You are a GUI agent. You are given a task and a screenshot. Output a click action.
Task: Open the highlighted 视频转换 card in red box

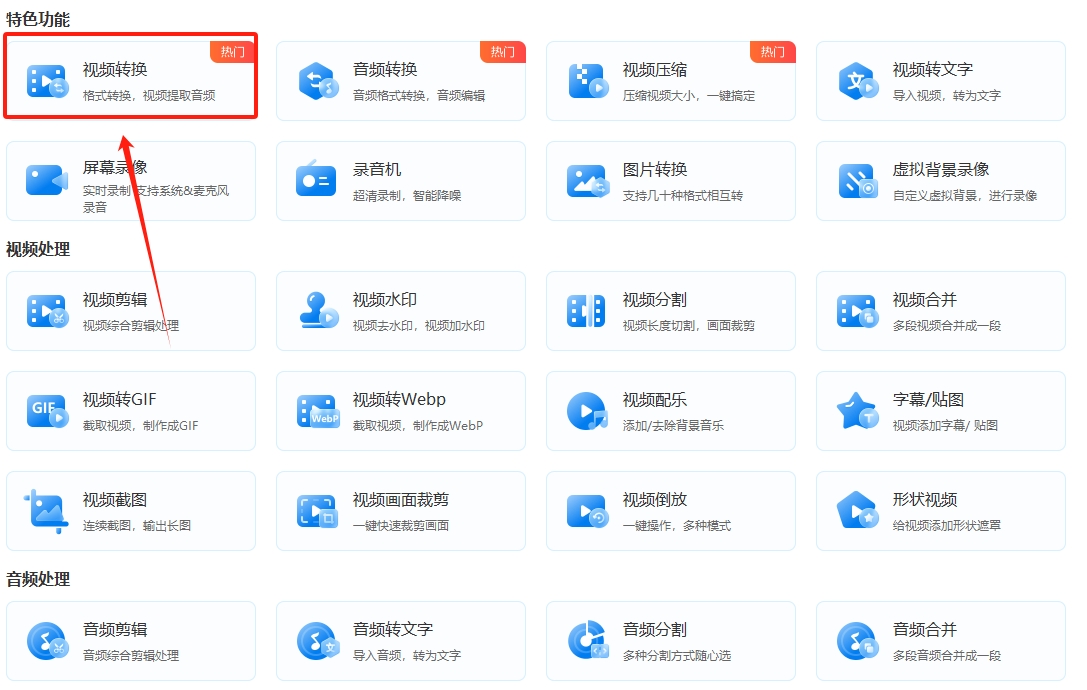click(131, 76)
